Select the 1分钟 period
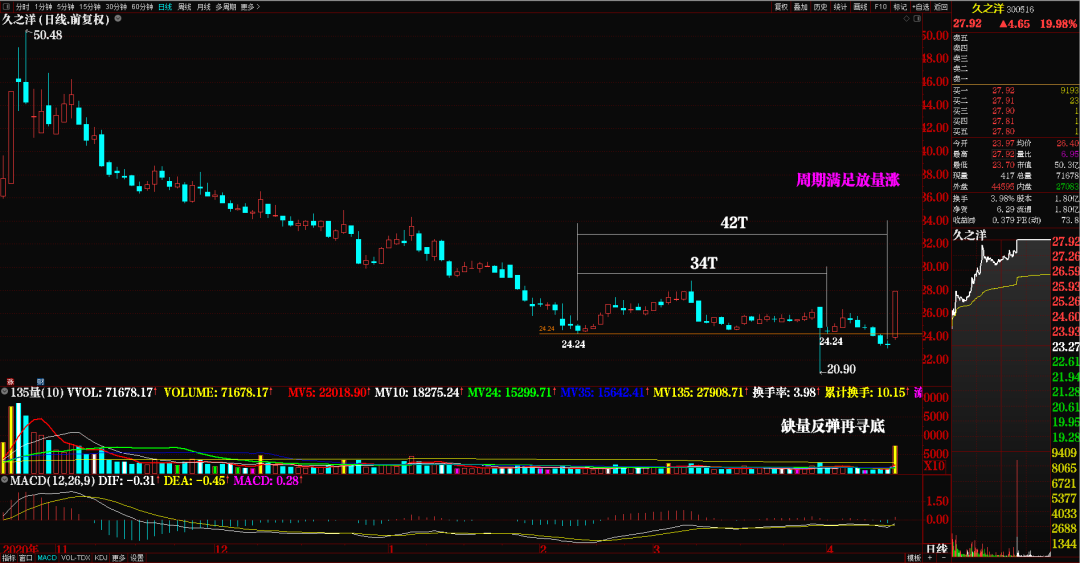The height and width of the screenshot is (563, 1080). pyautogui.click(x=43, y=7)
